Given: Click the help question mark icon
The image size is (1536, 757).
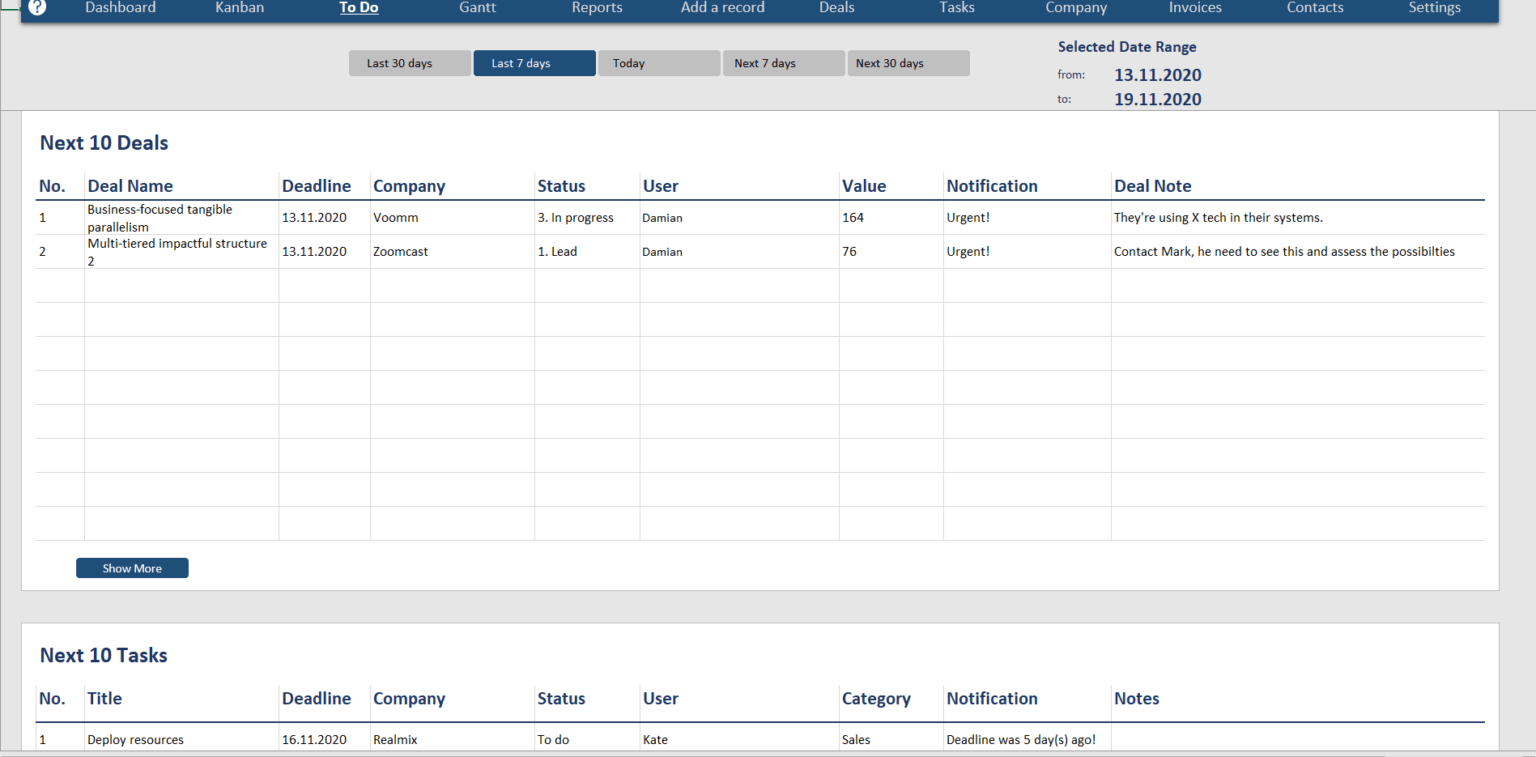Looking at the screenshot, I should click(x=37, y=8).
